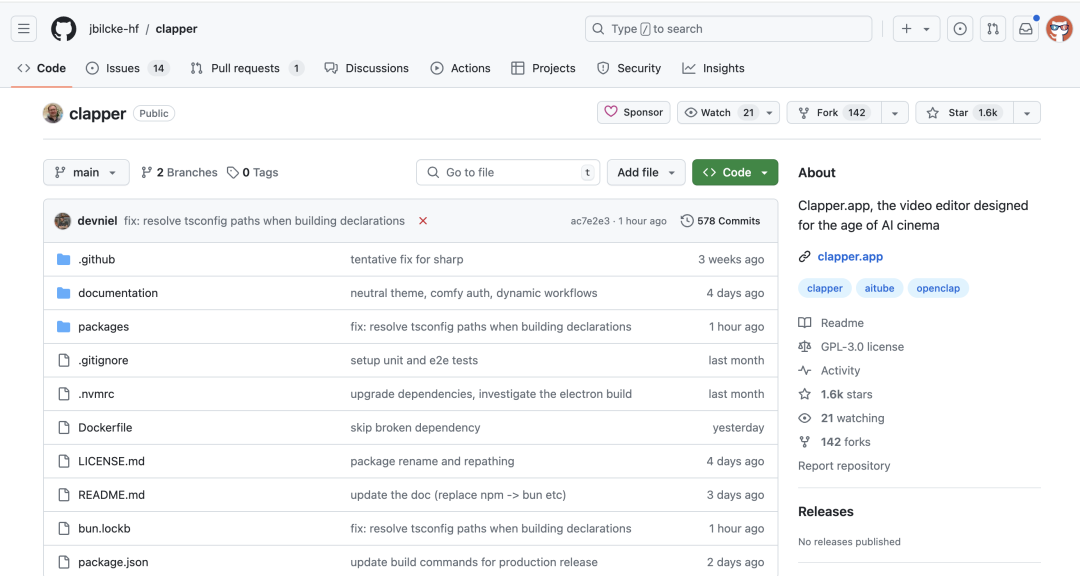Focus the Go to file search field
This screenshot has height=576, width=1080.
tap(508, 172)
